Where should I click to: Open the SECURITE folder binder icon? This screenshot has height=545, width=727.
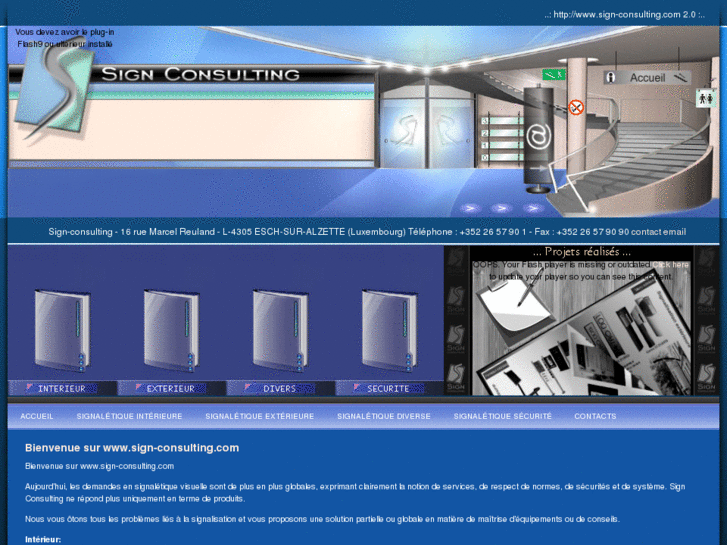389,331
